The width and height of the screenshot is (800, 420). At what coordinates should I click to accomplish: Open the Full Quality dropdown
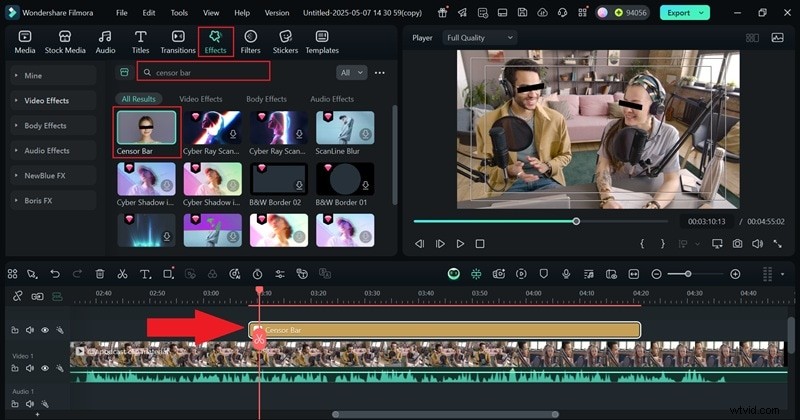point(480,38)
